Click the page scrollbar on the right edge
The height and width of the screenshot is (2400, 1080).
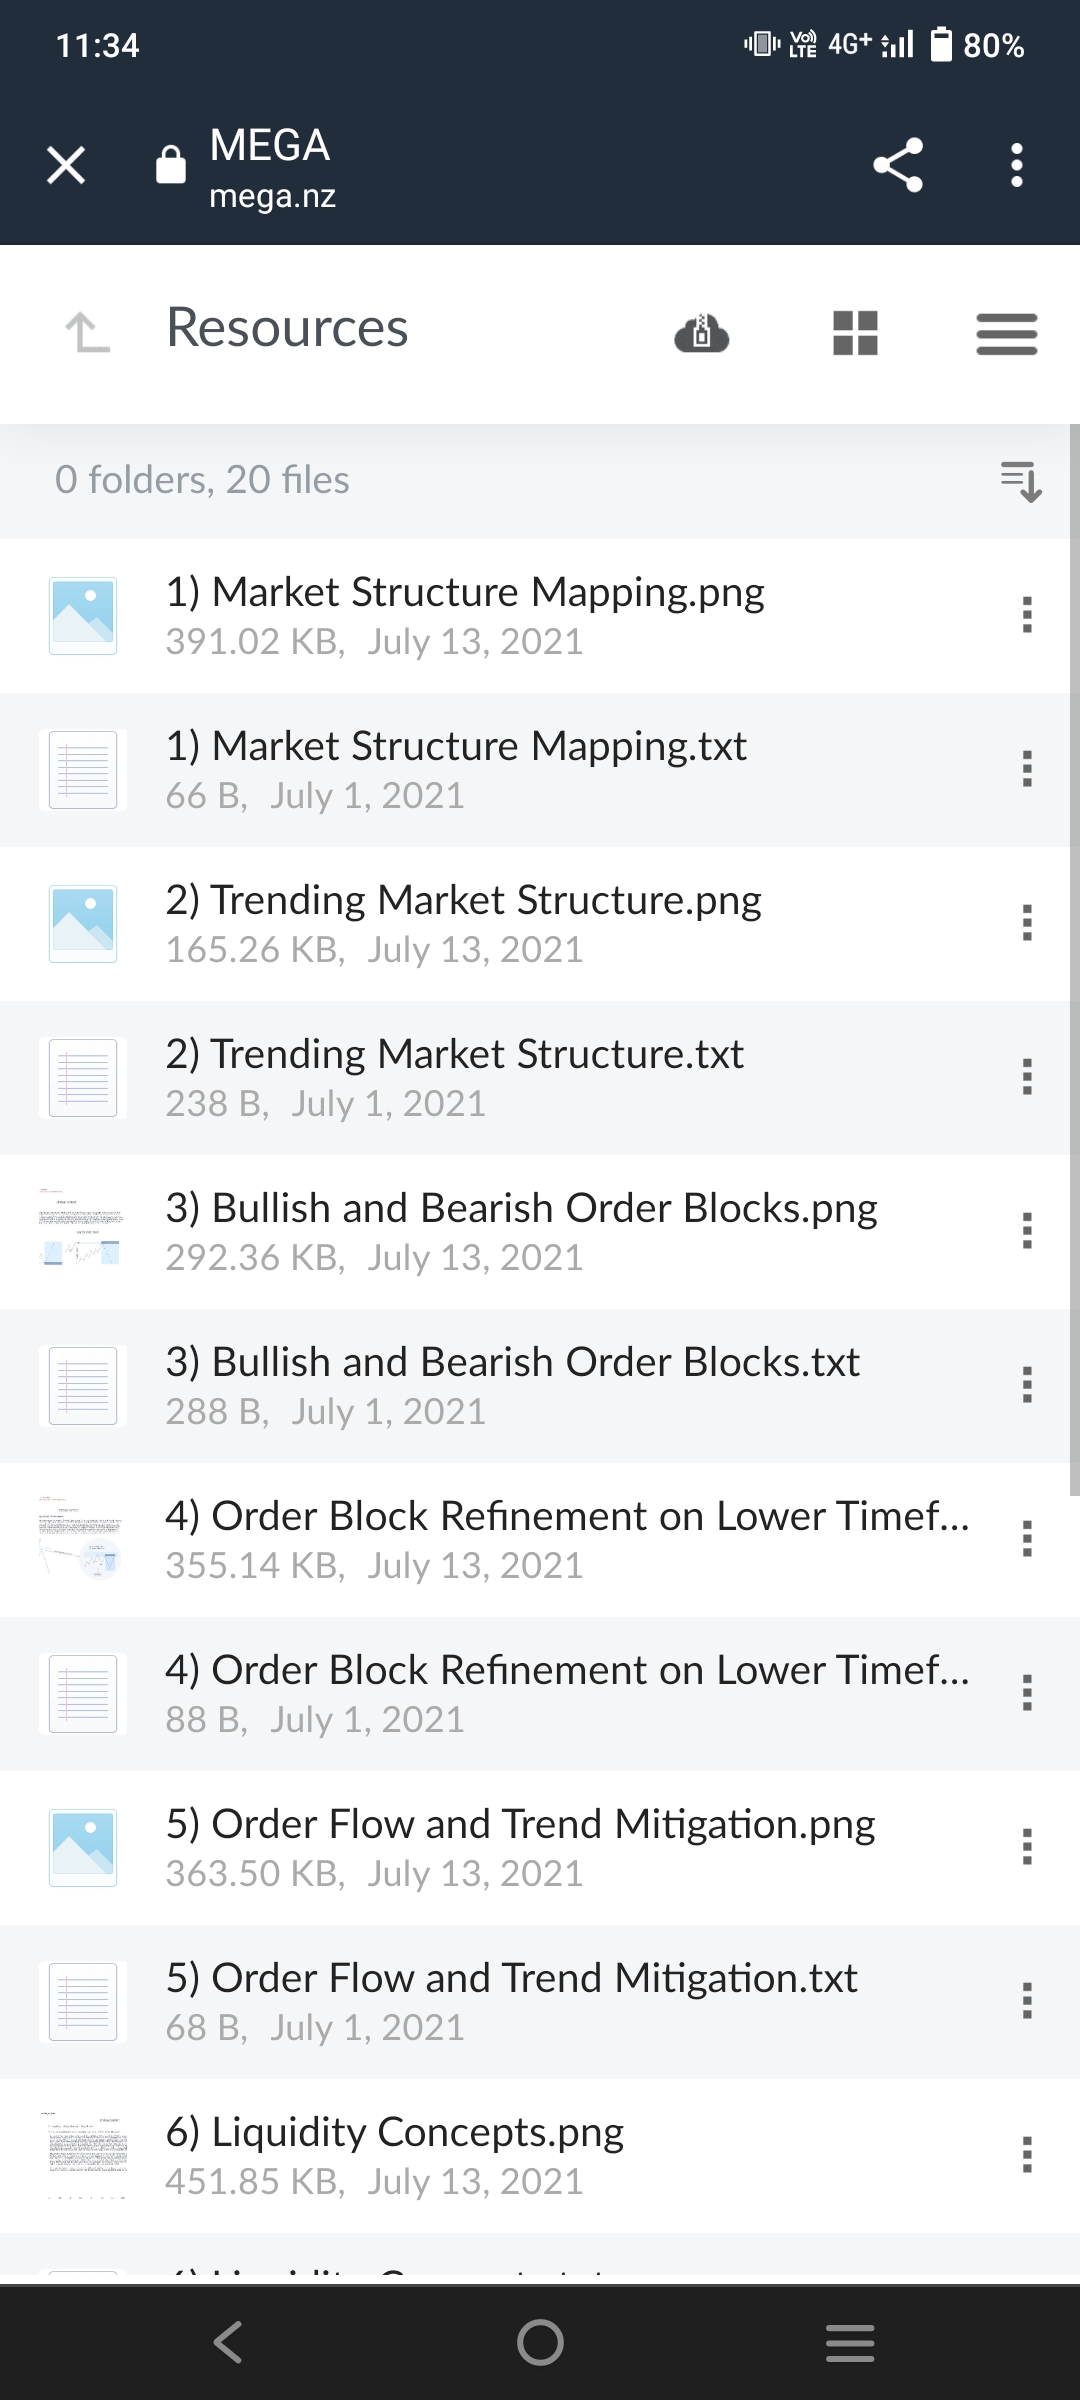click(1074, 960)
